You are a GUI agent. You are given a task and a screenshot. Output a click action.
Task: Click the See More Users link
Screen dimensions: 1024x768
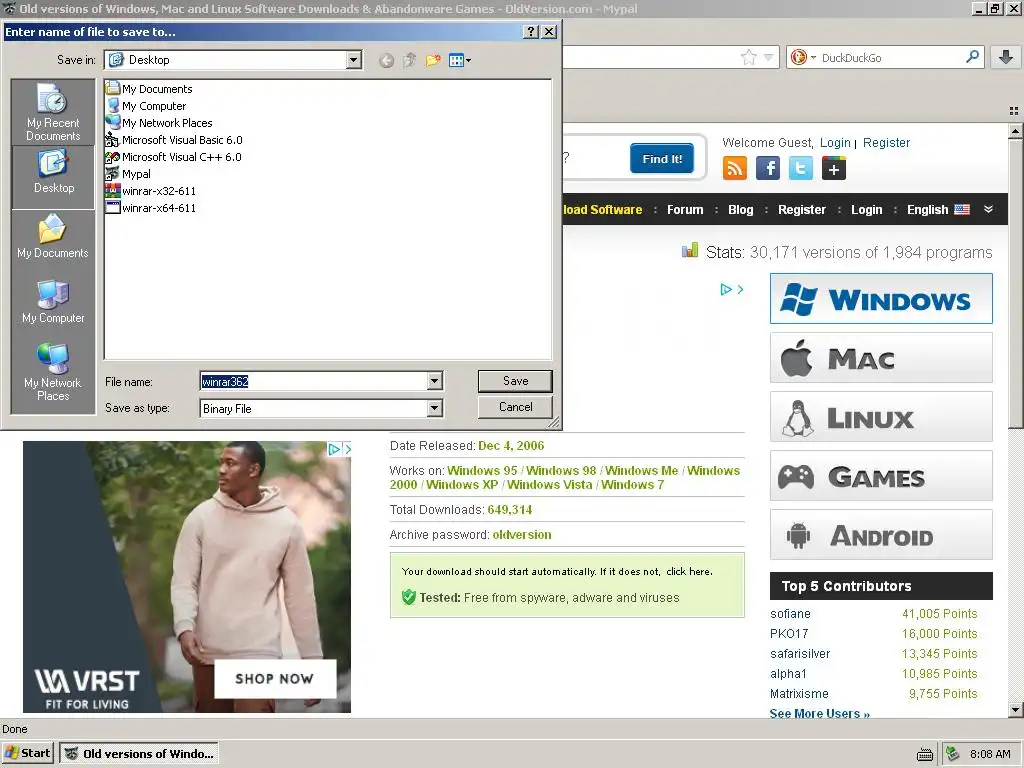820,713
